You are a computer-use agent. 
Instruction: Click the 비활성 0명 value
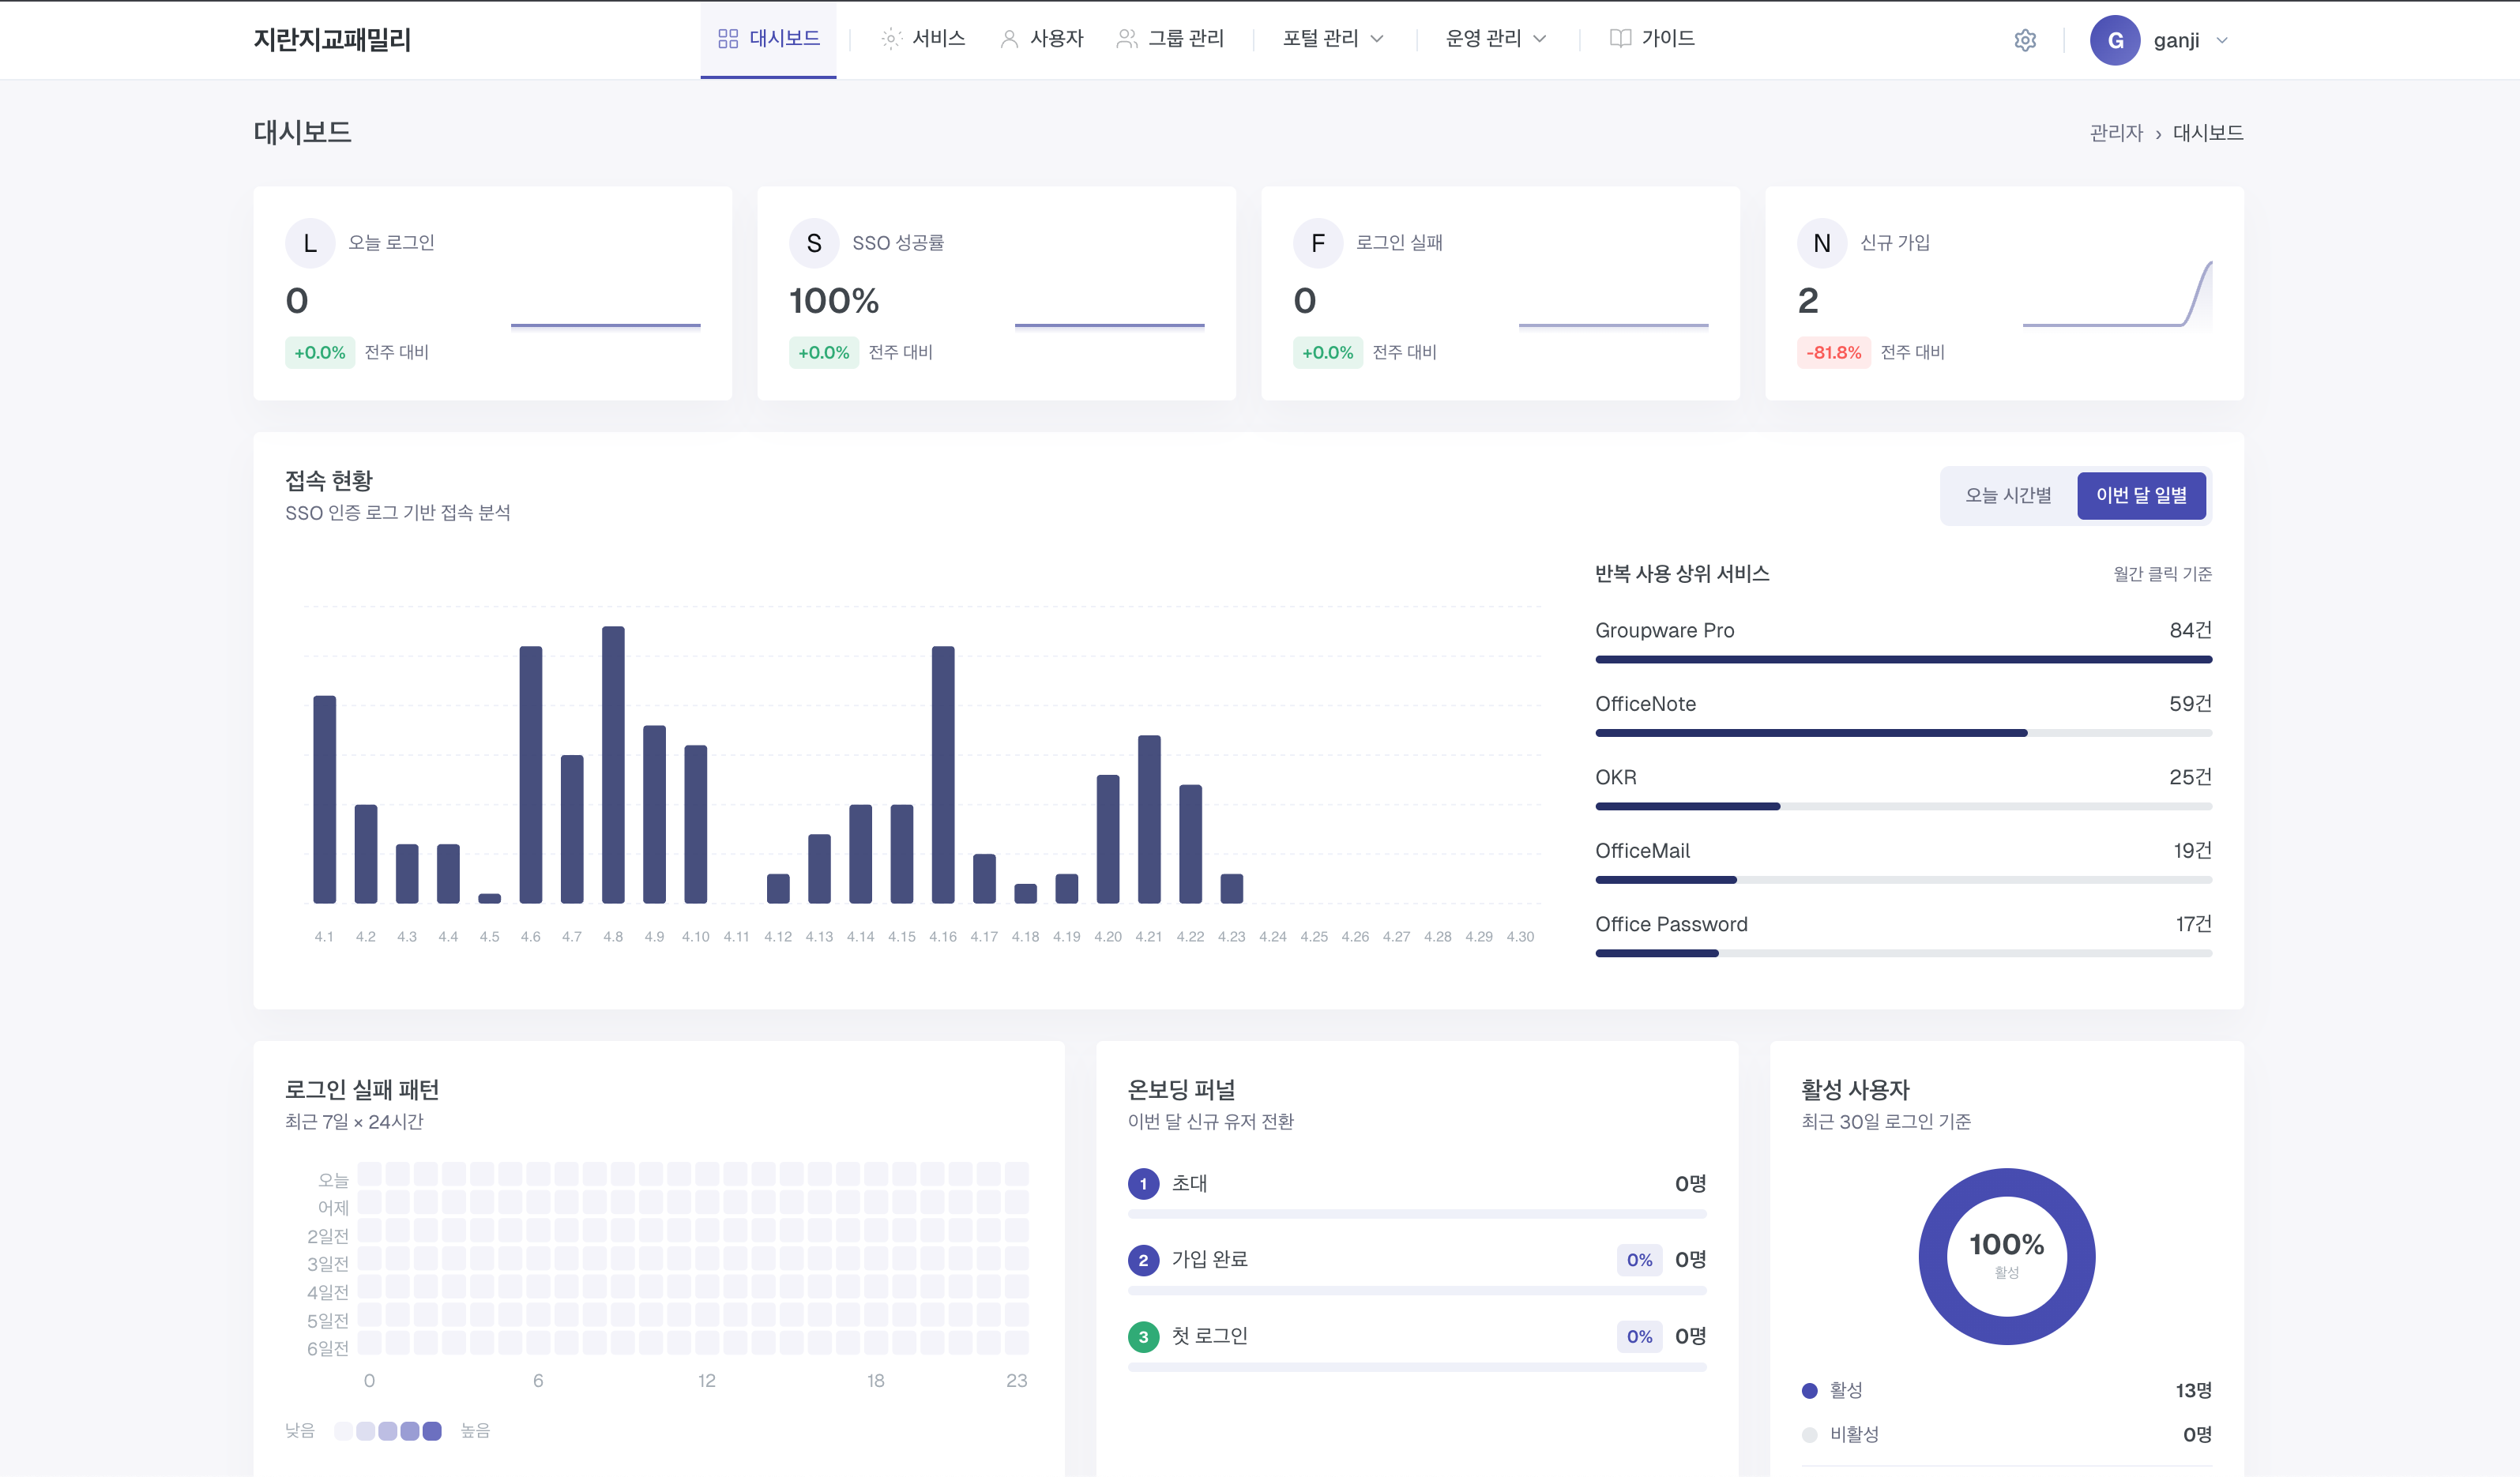(2197, 1435)
